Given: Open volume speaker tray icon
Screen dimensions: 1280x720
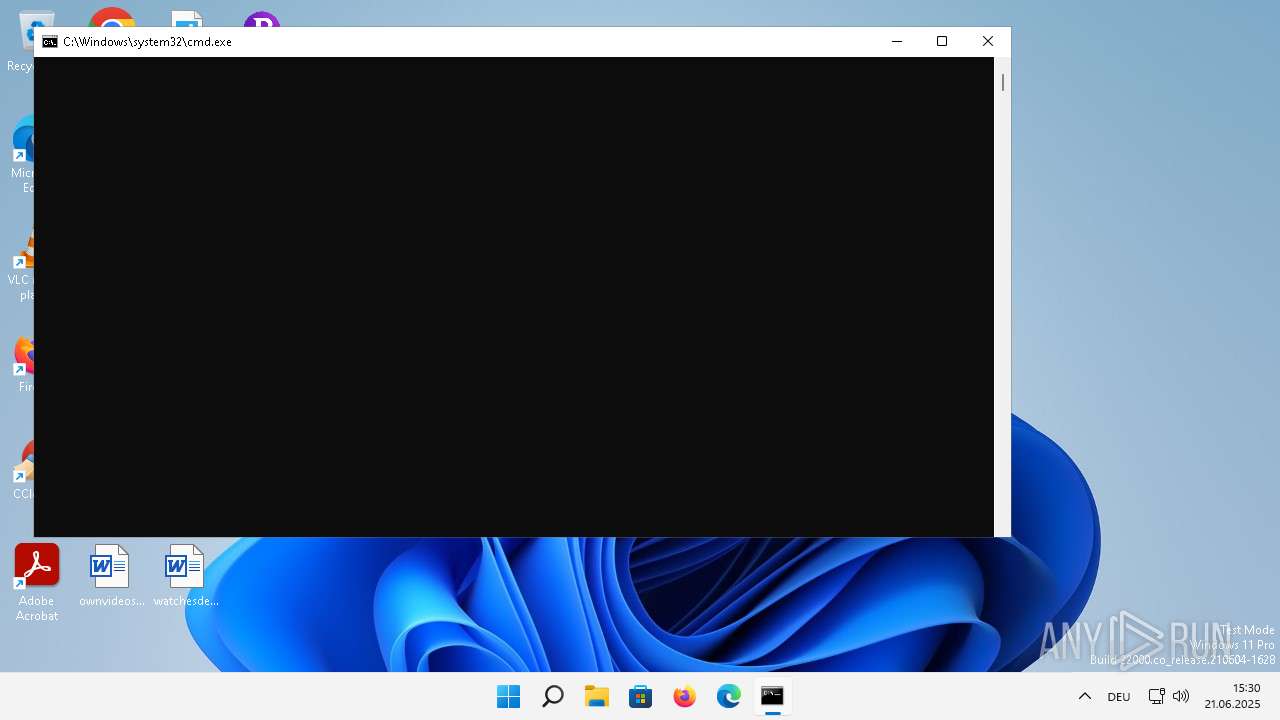Looking at the screenshot, I should [x=1180, y=696].
